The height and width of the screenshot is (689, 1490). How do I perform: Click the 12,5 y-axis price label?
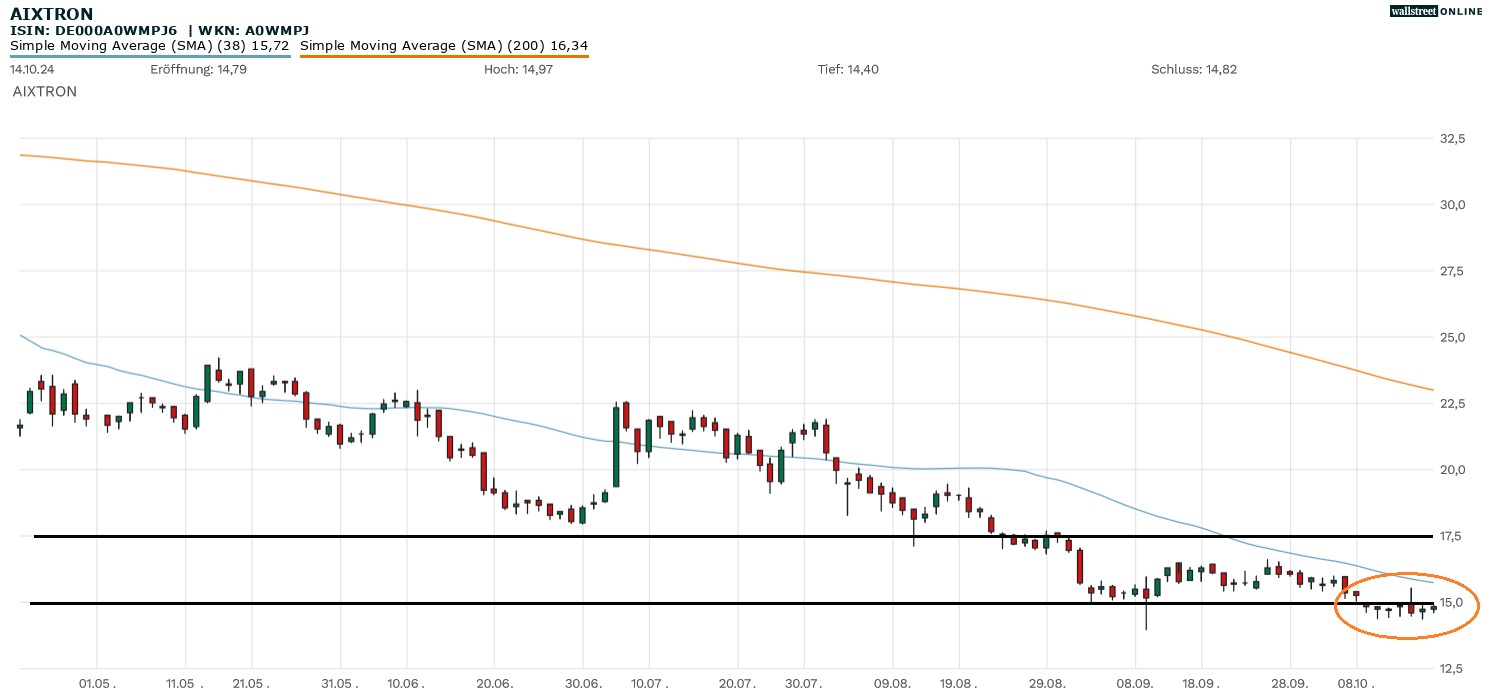coord(1450,668)
